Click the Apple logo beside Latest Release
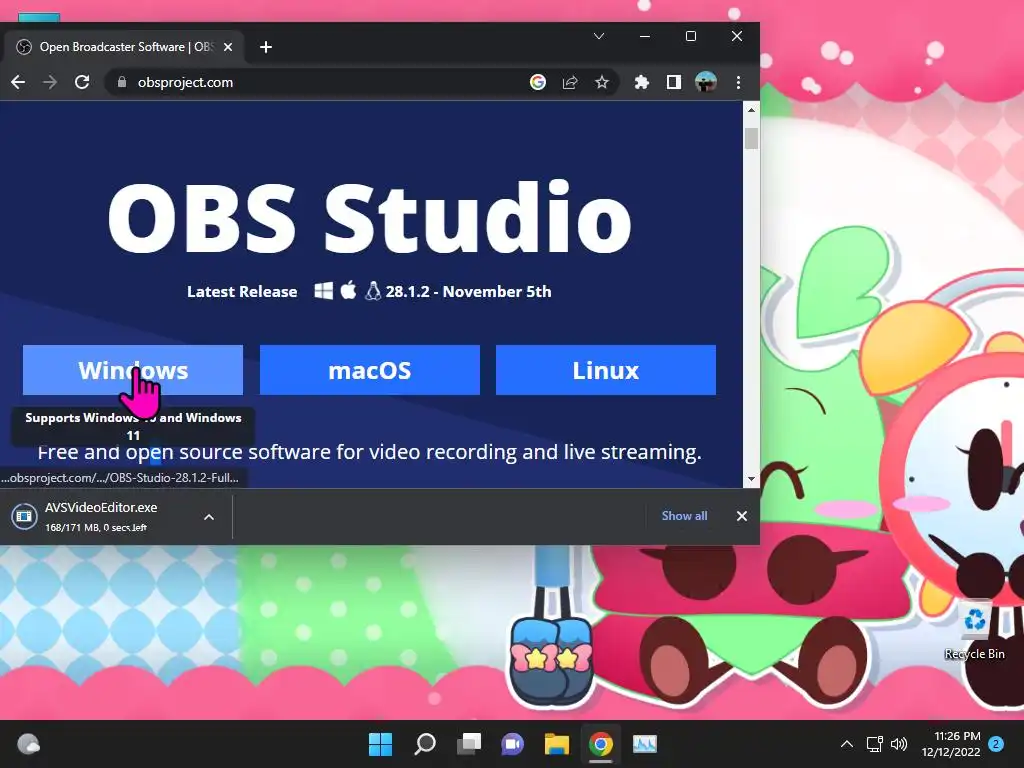 (x=348, y=290)
